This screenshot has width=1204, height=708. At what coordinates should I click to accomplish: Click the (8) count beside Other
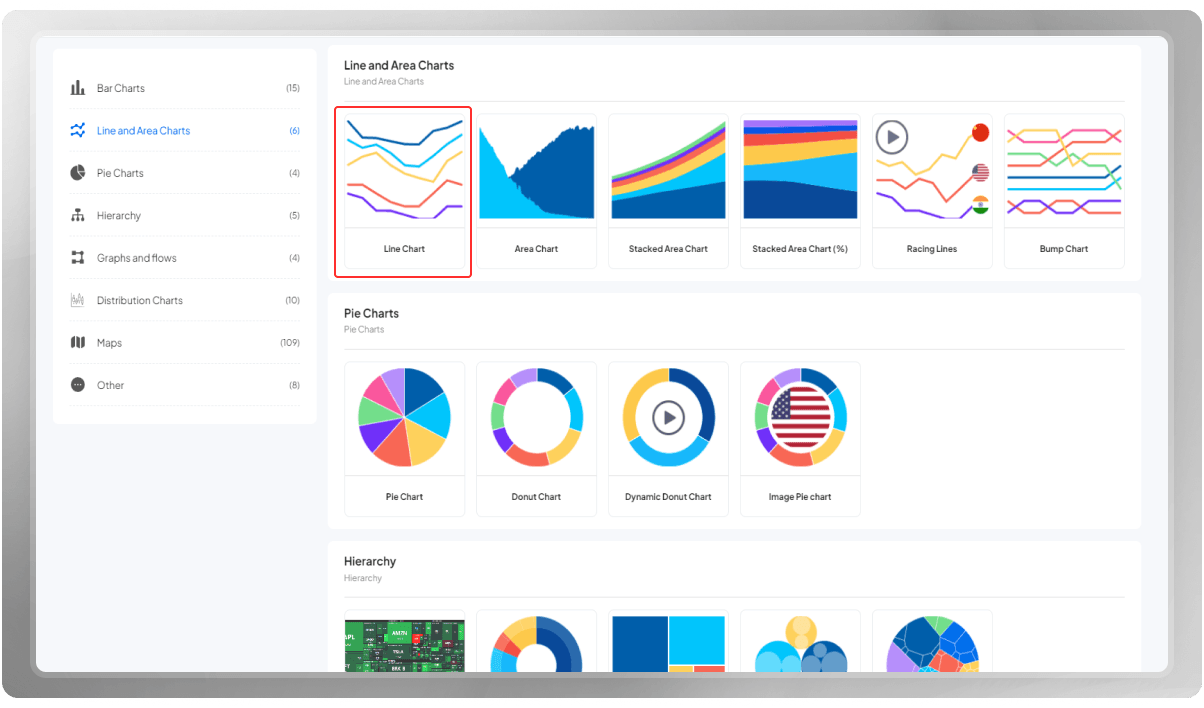coord(295,385)
